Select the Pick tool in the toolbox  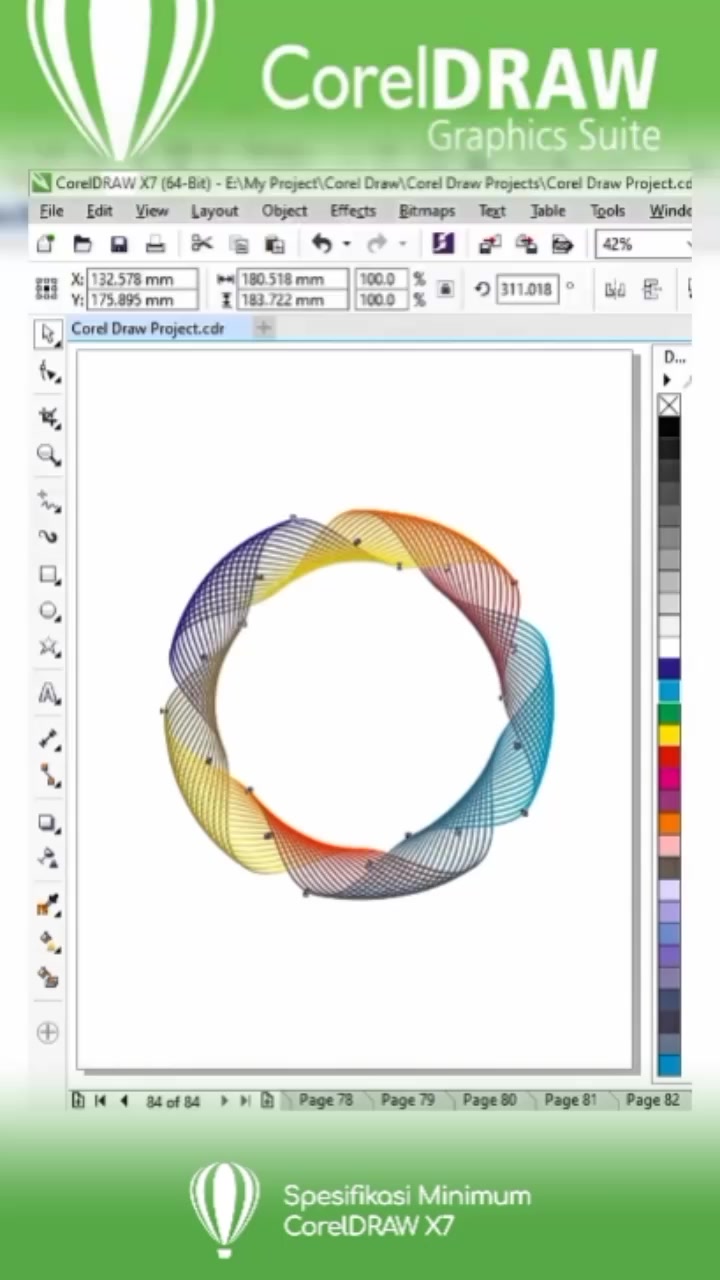(47, 335)
